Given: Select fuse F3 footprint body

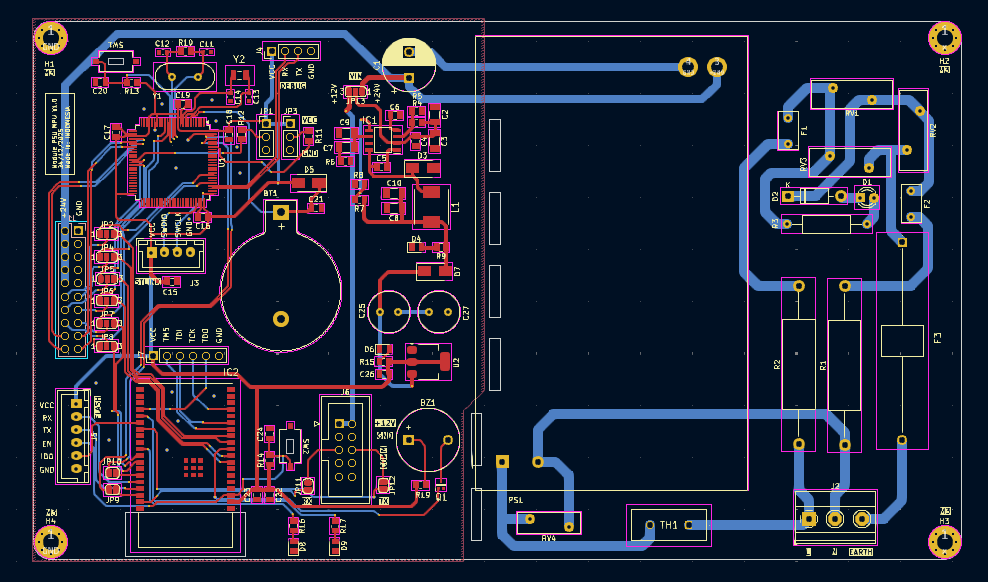Looking at the screenshot, I should (902, 341).
